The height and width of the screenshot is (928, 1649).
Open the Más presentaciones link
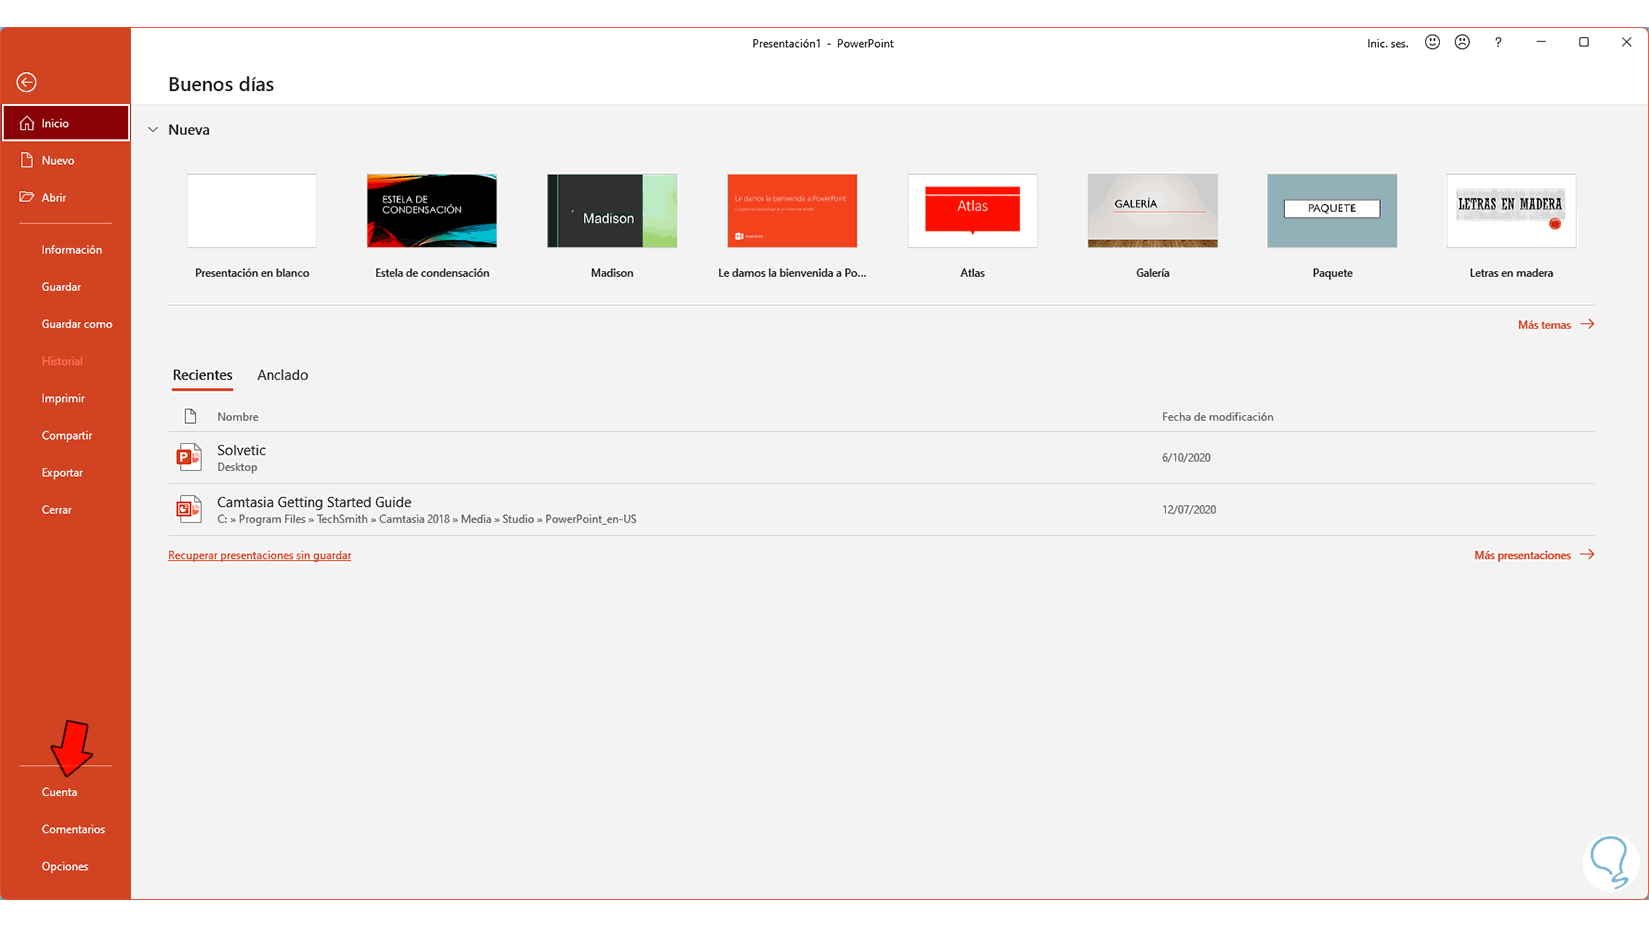1522,555
